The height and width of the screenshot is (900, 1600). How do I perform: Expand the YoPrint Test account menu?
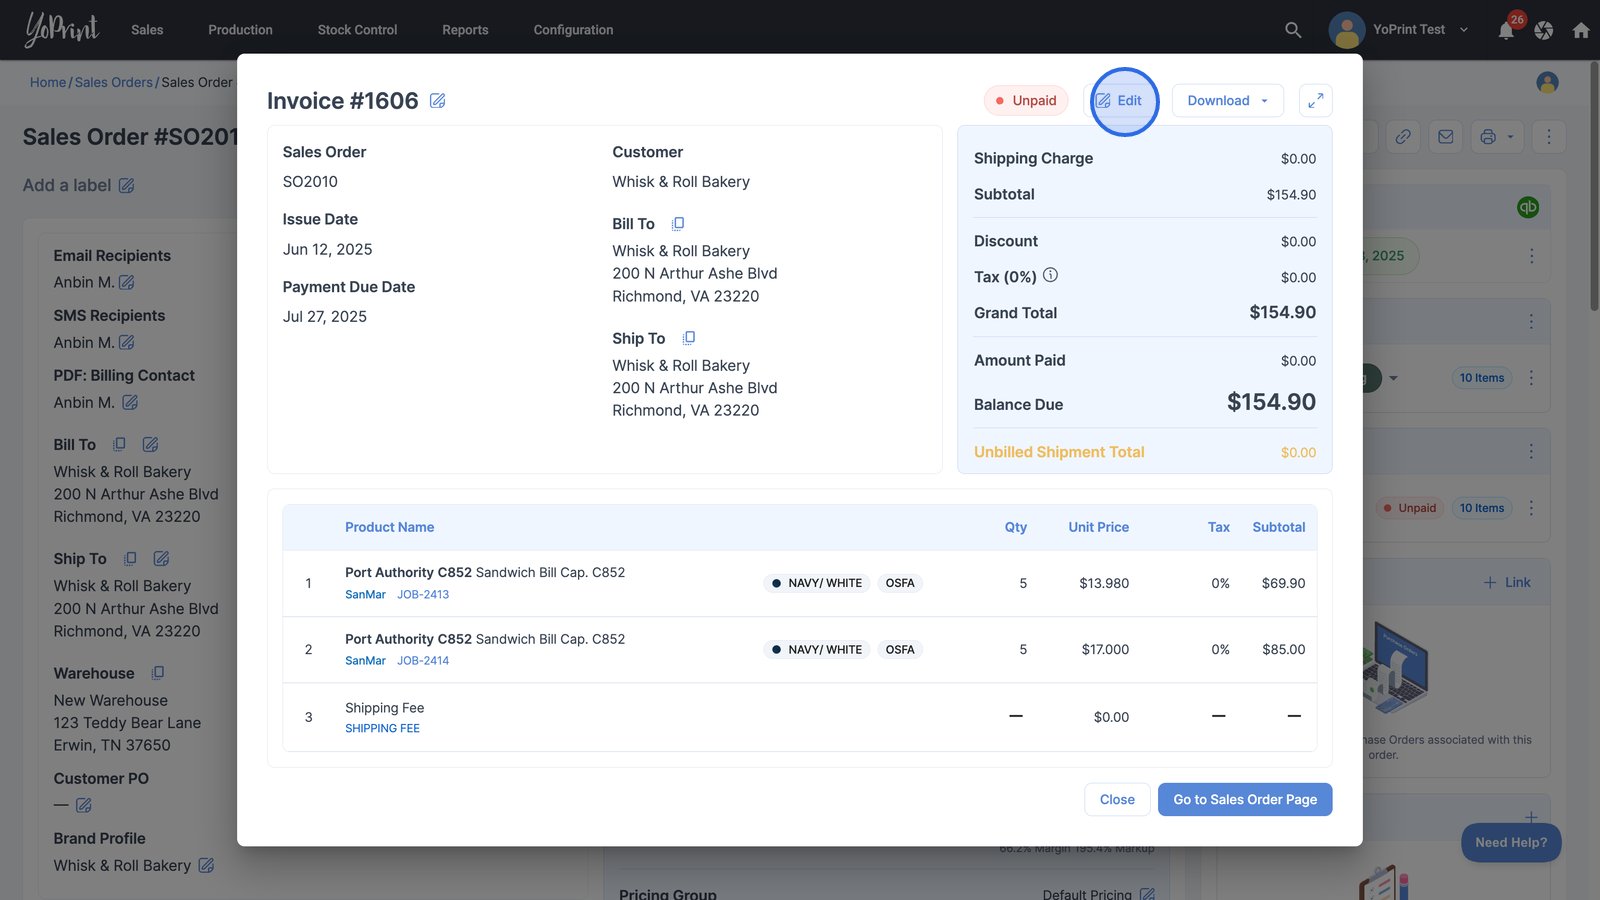[x=1463, y=30]
